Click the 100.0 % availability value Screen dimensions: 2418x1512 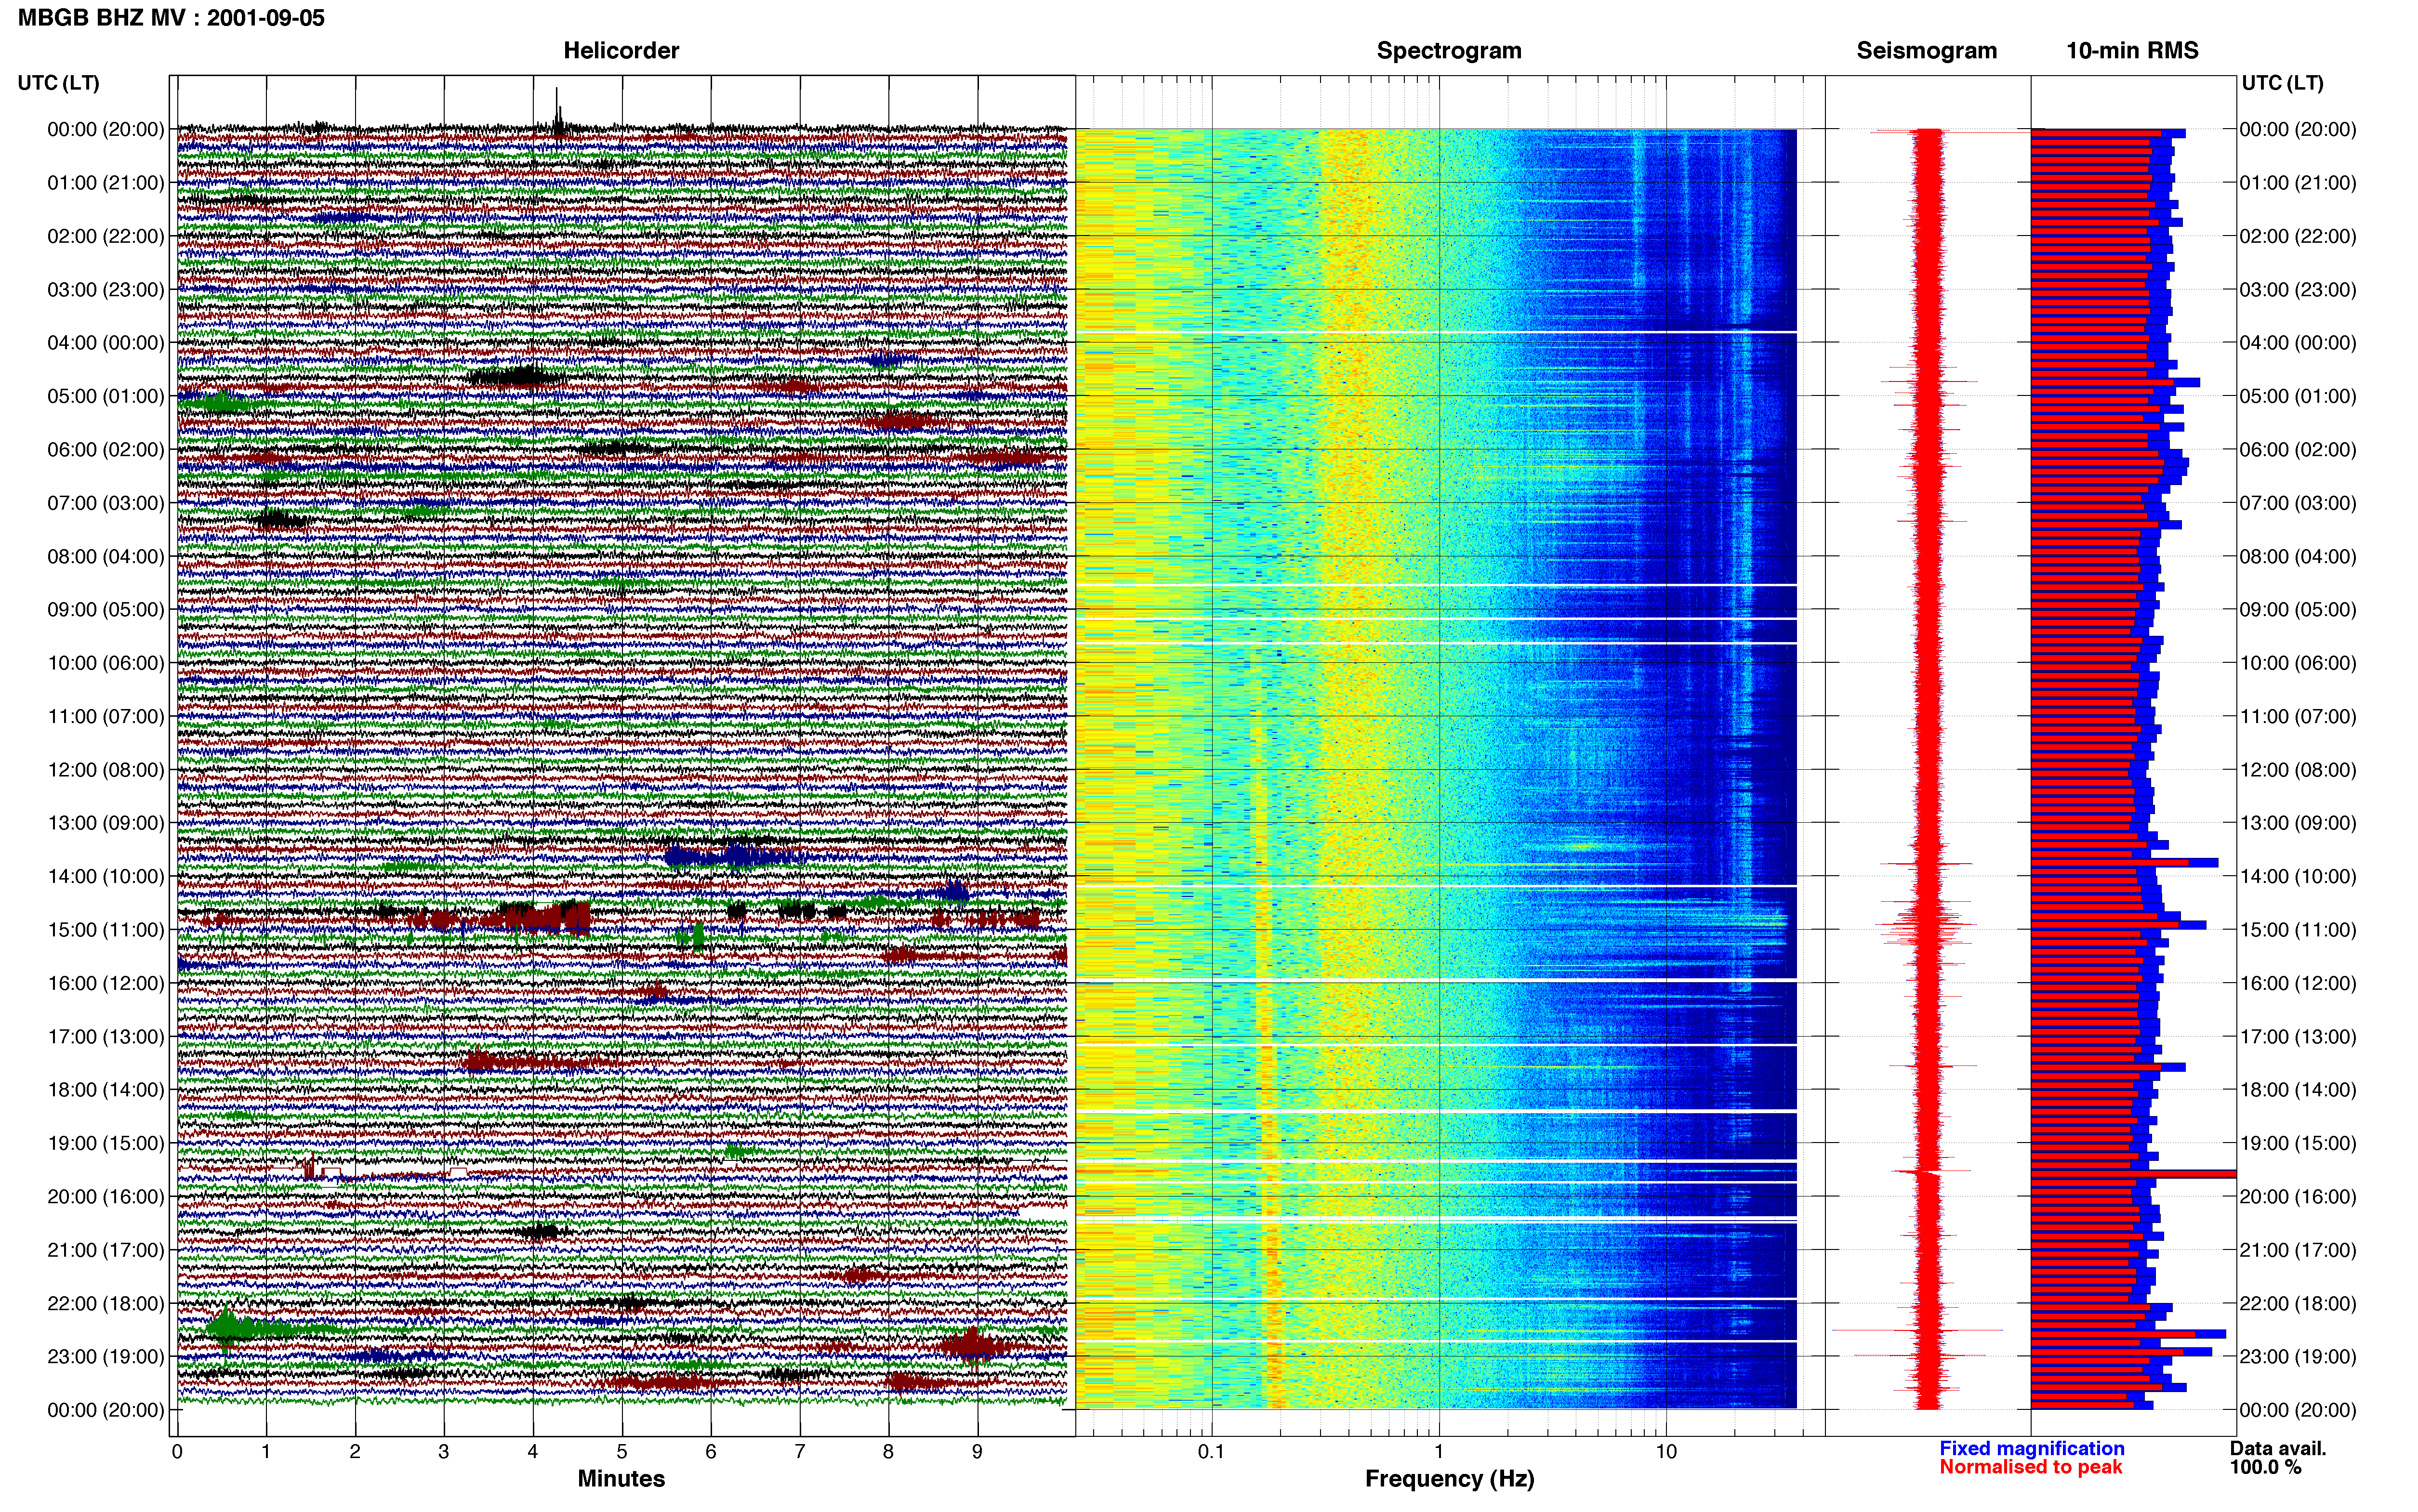click(x=2265, y=1467)
